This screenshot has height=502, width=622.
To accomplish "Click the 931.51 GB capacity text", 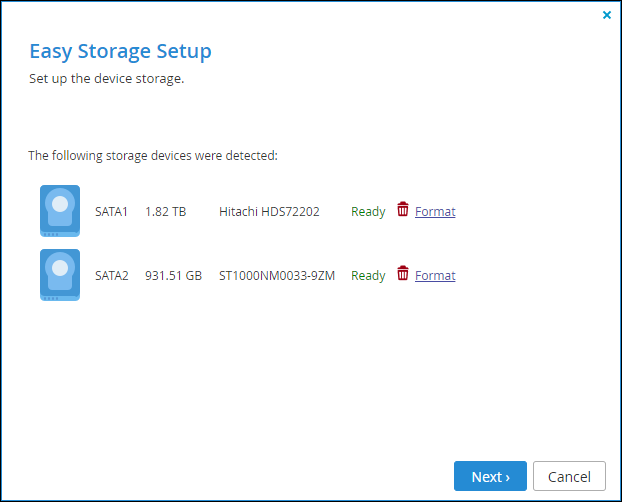I will pyautogui.click(x=173, y=275).
